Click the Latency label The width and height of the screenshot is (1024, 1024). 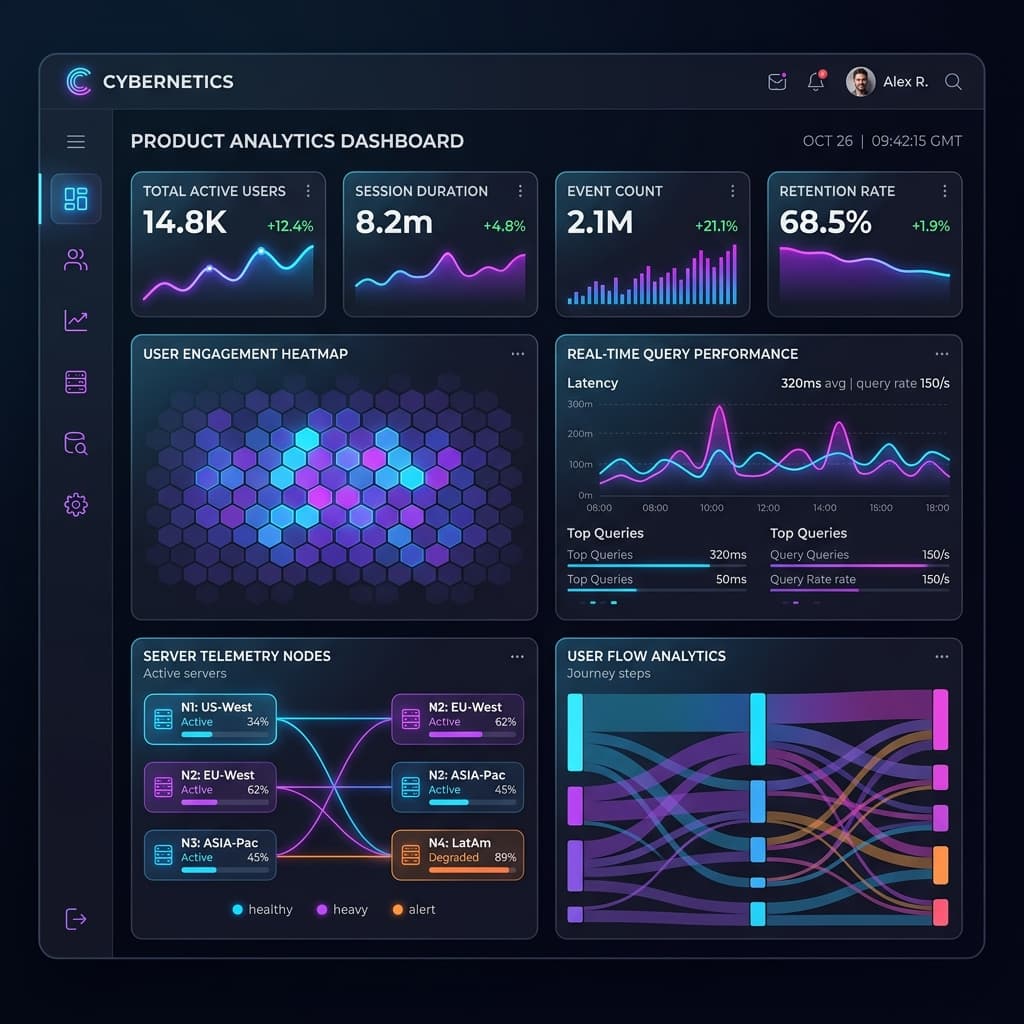(x=592, y=383)
